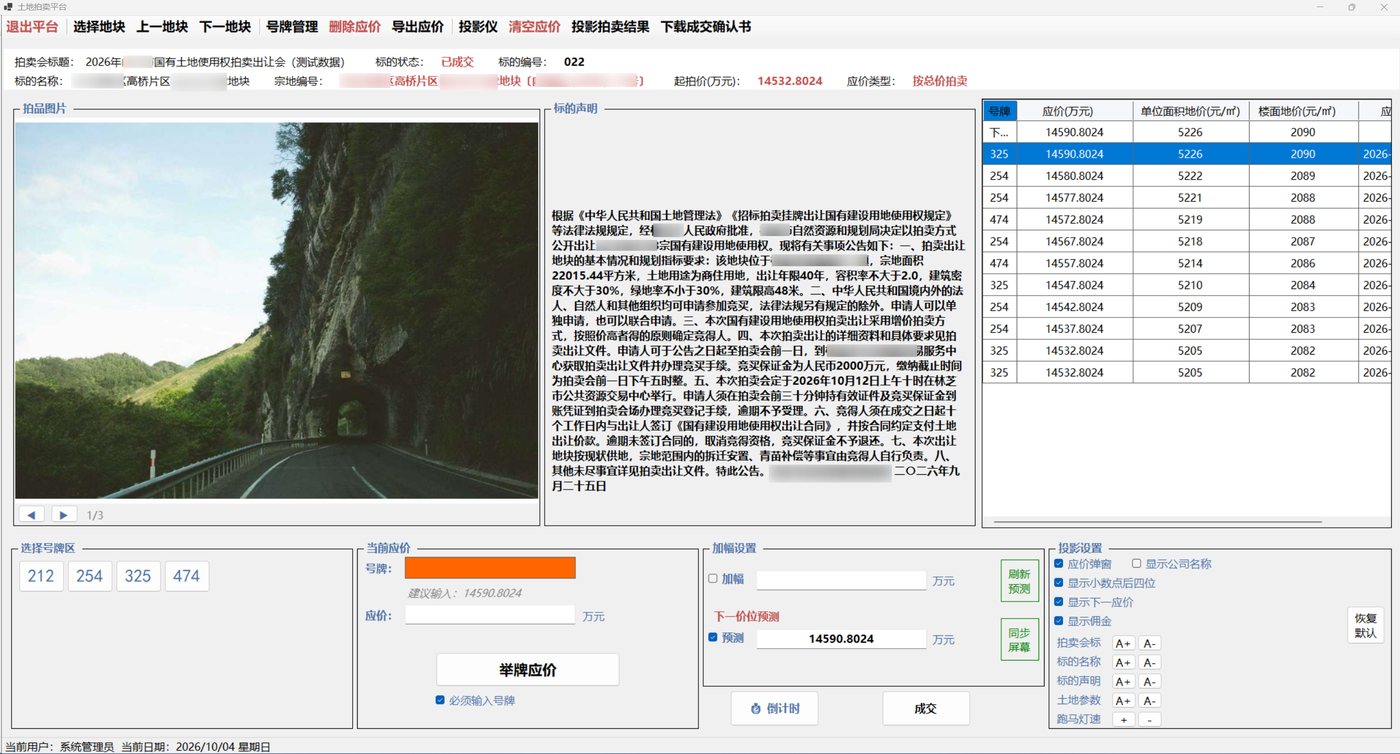The width and height of the screenshot is (1400, 754).
Task: Go to 下一地块 in the menu
Action: (x=225, y=27)
